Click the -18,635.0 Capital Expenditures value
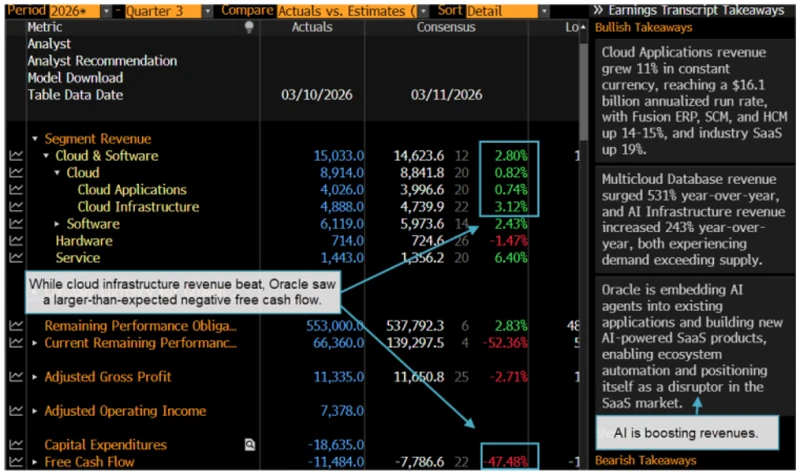Screen dimensions: 800x472 tap(336, 445)
